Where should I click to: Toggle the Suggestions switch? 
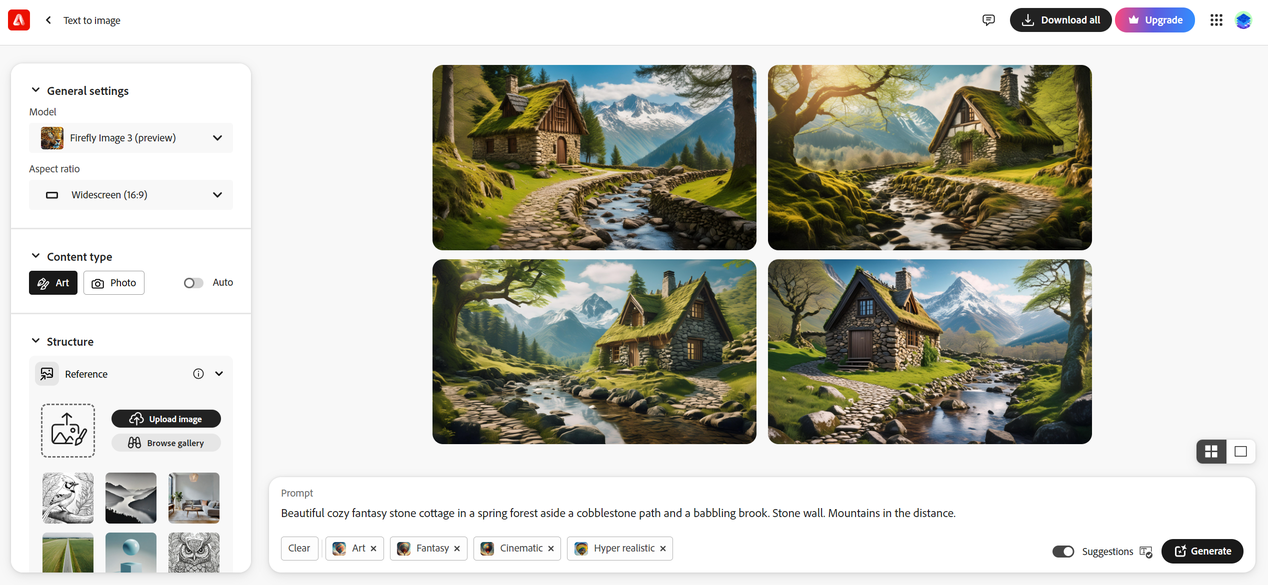[x=1063, y=551]
